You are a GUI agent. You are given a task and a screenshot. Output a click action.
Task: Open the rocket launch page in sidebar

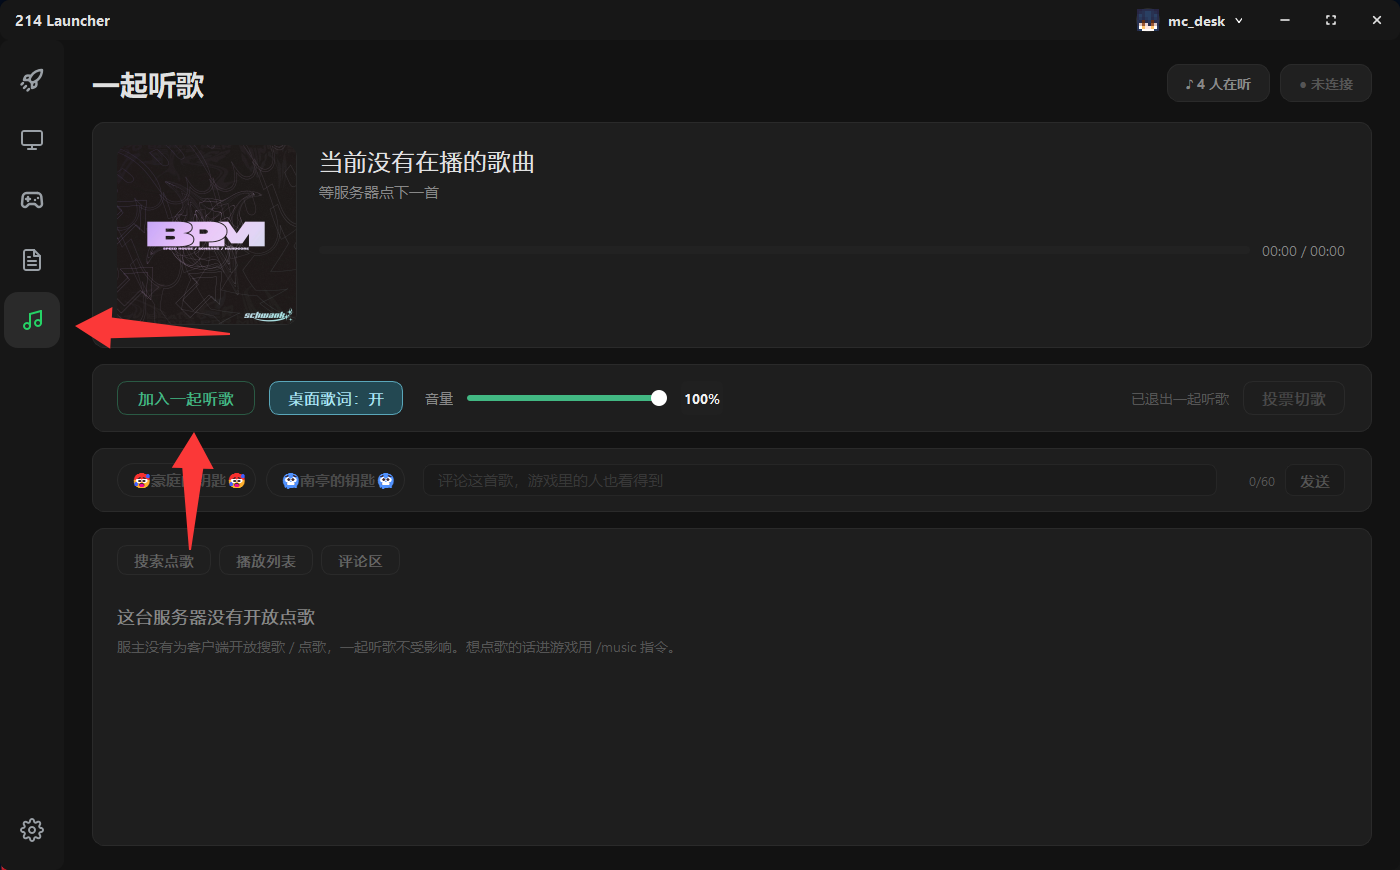(32, 80)
